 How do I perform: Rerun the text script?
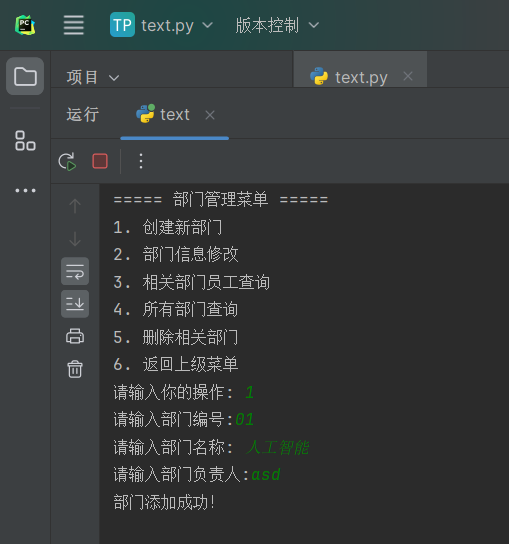click(67, 161)
